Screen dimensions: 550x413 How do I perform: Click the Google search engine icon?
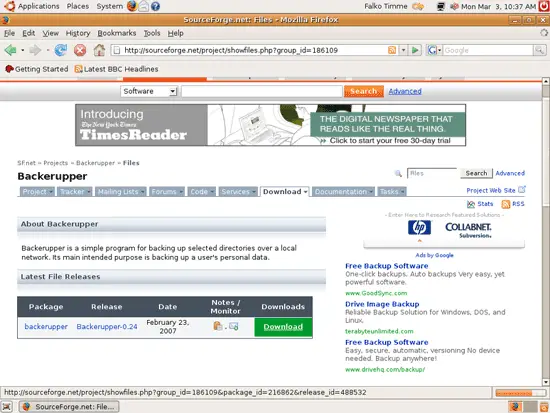click(x=432, y=50)
